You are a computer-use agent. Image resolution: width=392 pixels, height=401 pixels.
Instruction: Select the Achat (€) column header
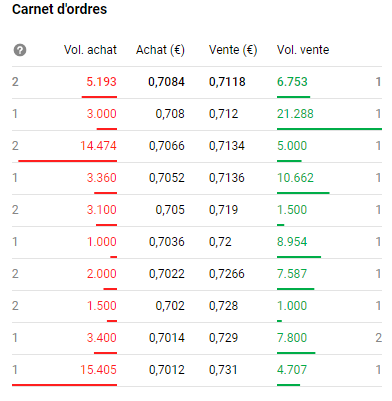coord(160,50)
